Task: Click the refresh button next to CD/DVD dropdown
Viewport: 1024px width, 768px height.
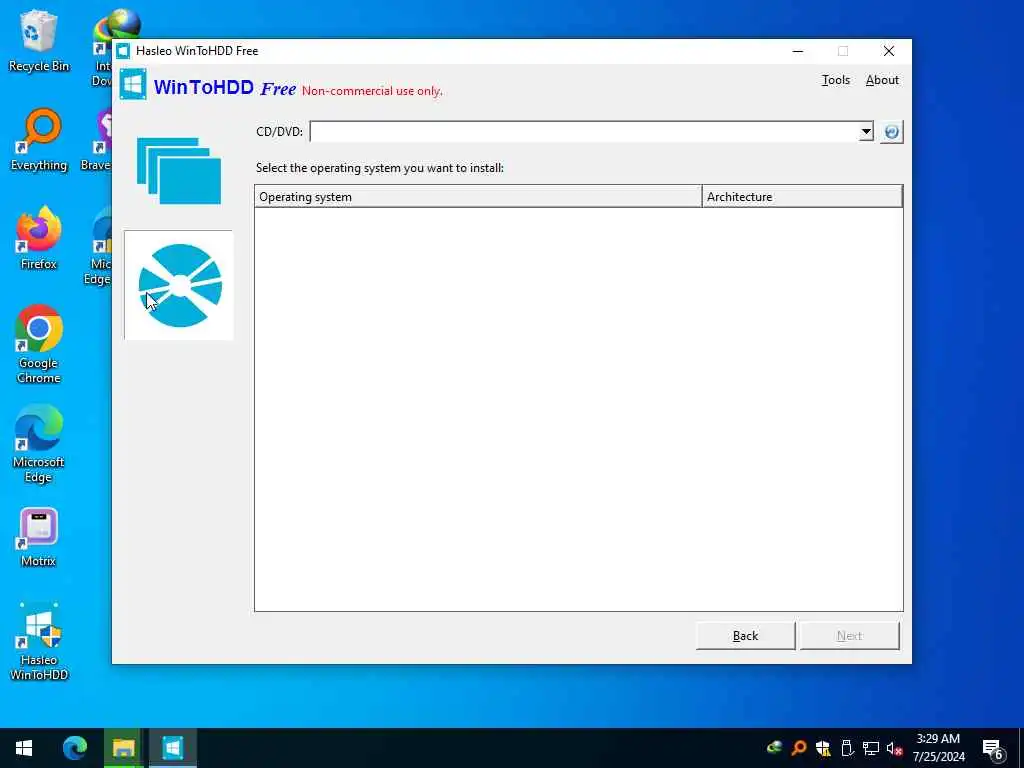Action: click(x=891, y=132)
